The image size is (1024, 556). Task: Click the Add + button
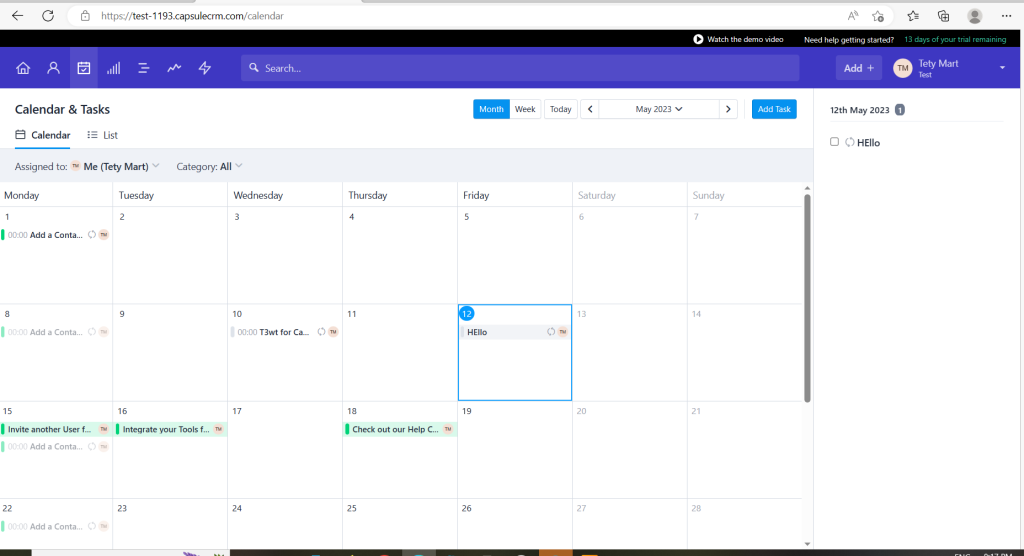(858, 68)
